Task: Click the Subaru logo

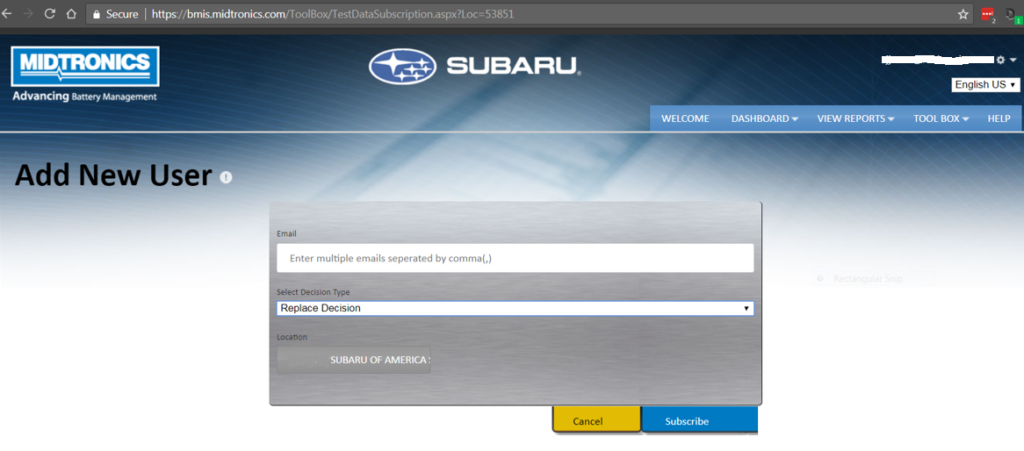Action: click(x=475, y=66)
